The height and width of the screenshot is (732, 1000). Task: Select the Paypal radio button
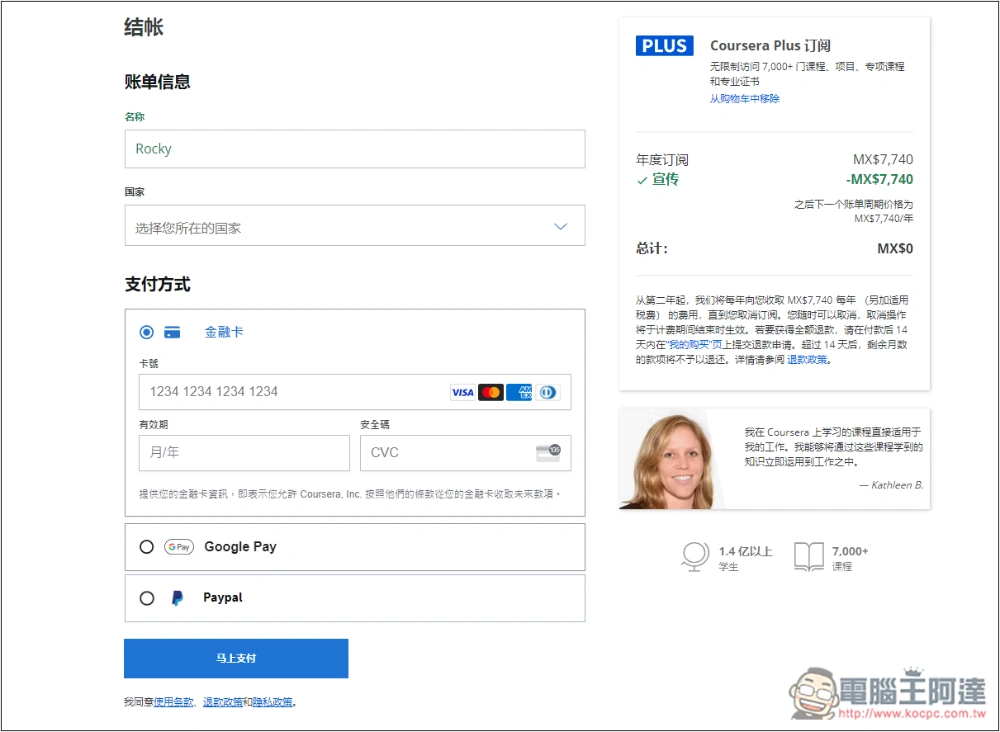[147, 598]
